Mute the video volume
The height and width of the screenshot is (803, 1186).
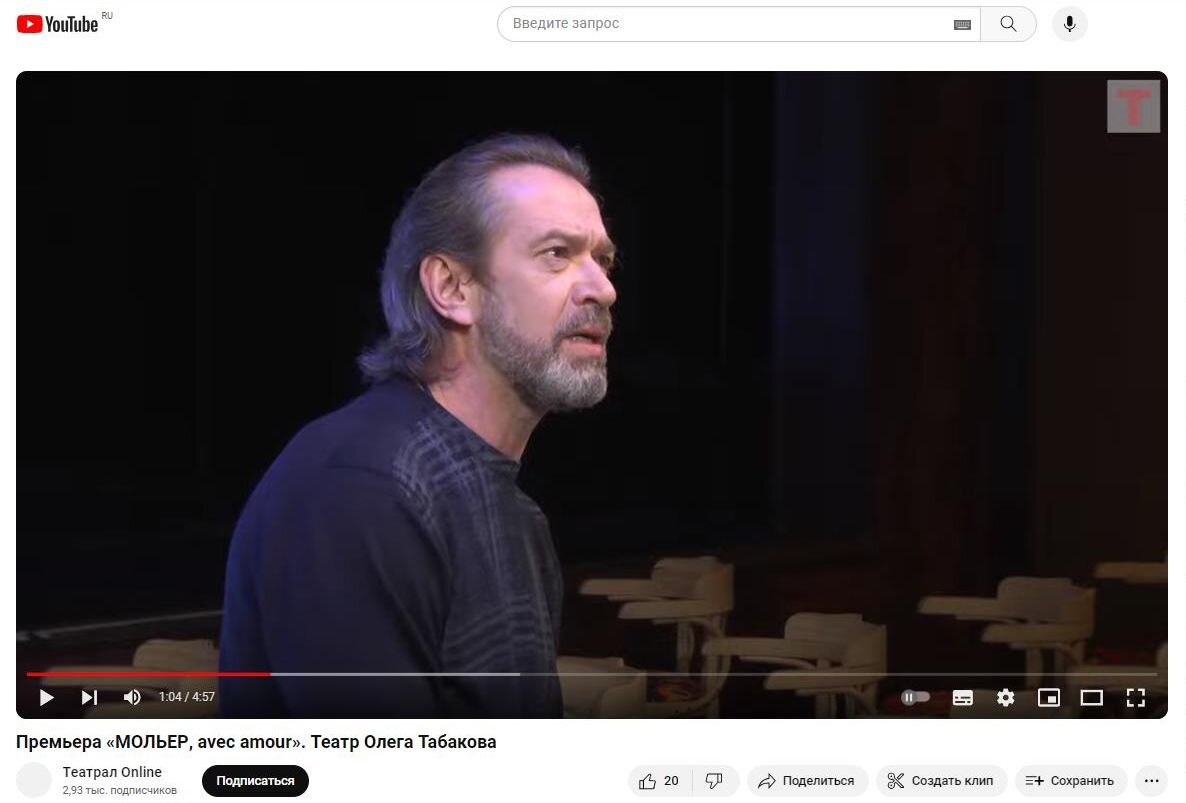(x=132, y=697)
